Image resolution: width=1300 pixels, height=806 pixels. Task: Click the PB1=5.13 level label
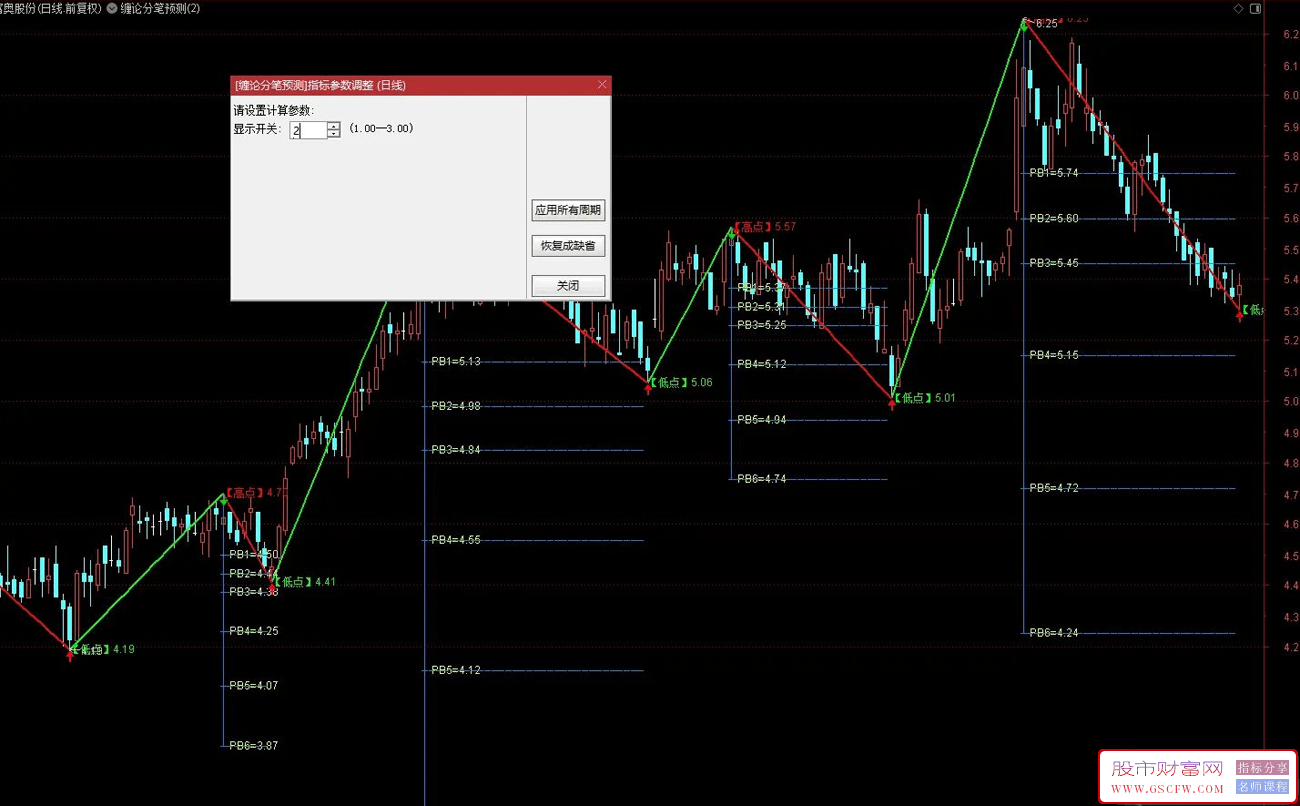(455, 361)
